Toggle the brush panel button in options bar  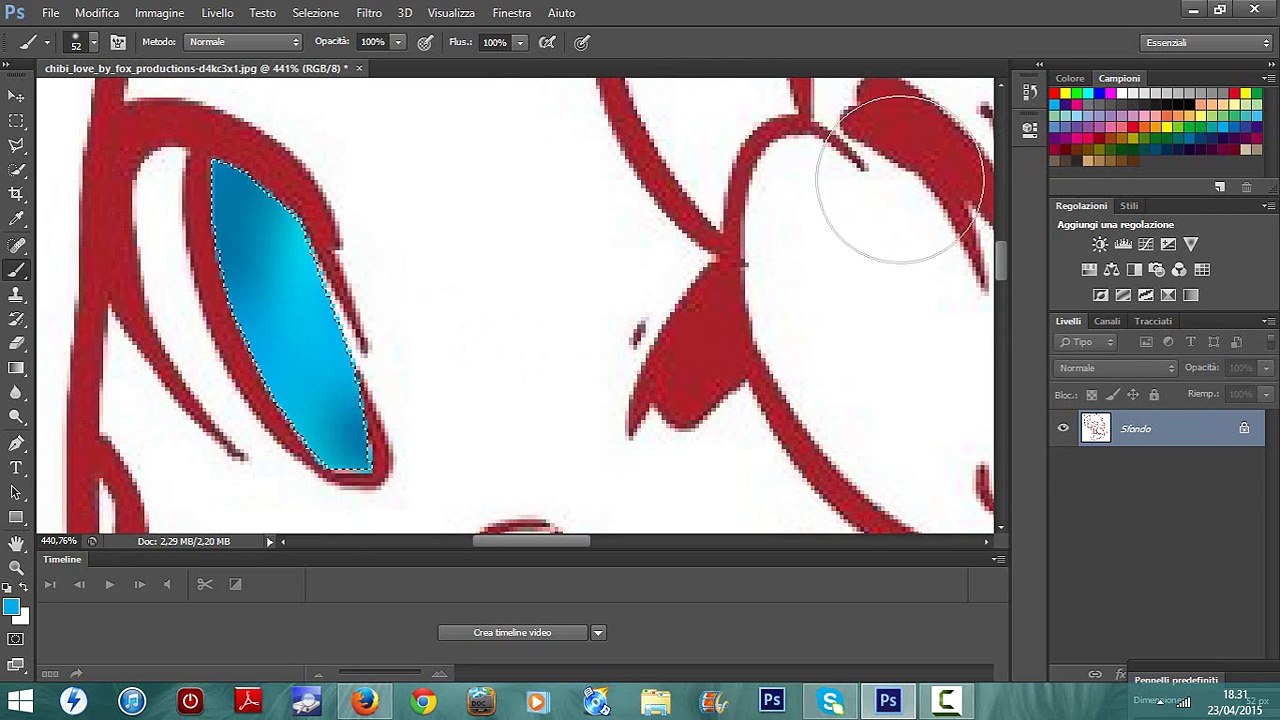118,42
